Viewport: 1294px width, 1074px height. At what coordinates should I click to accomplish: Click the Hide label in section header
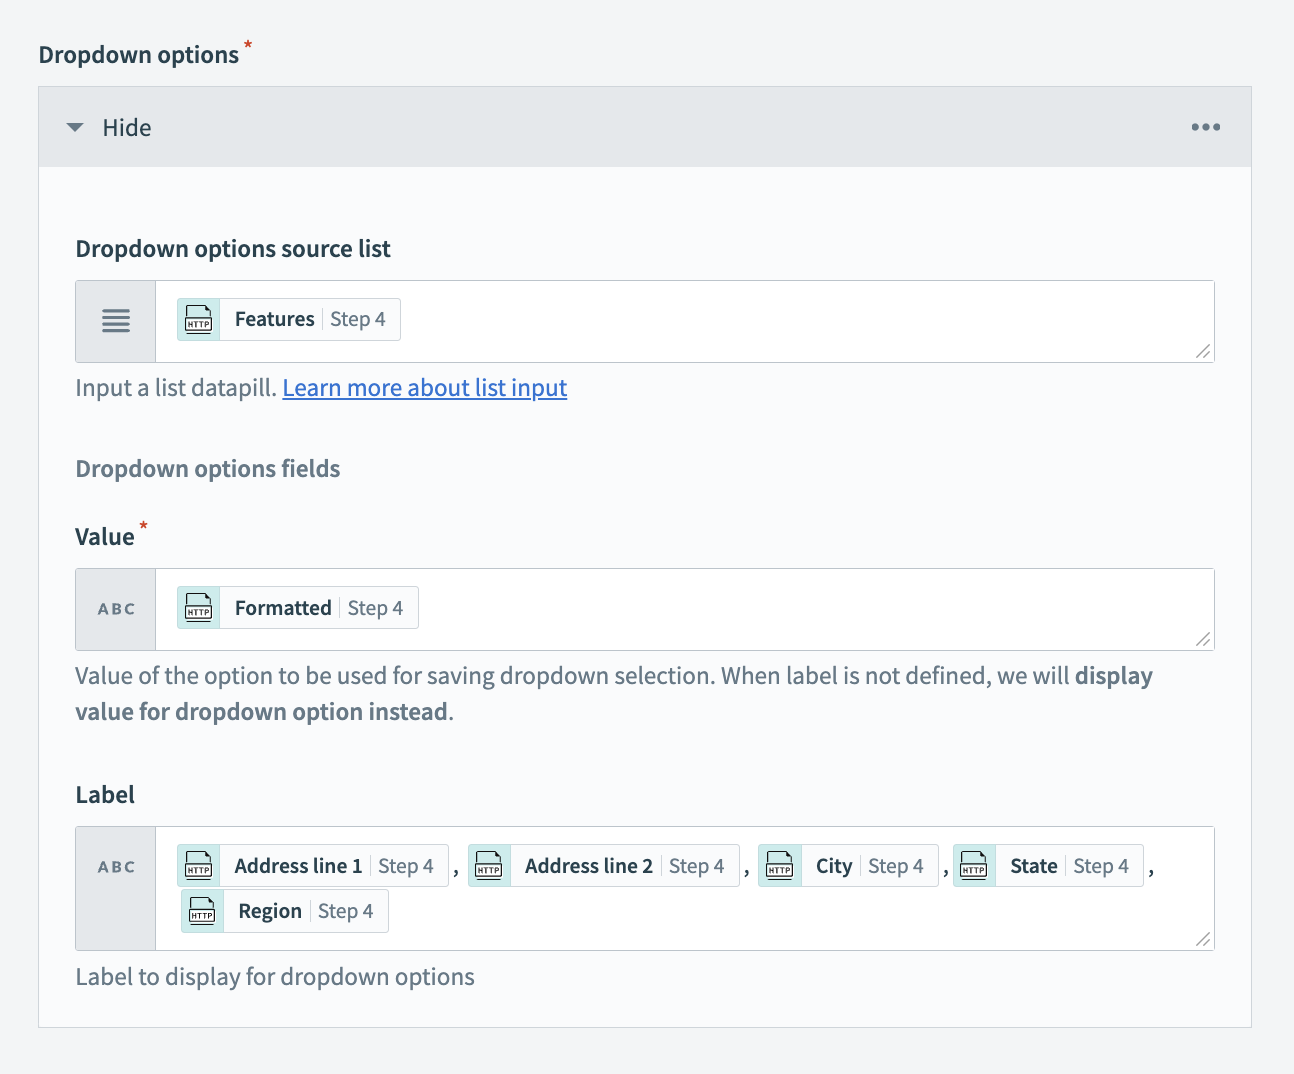[x=127, y=128]
